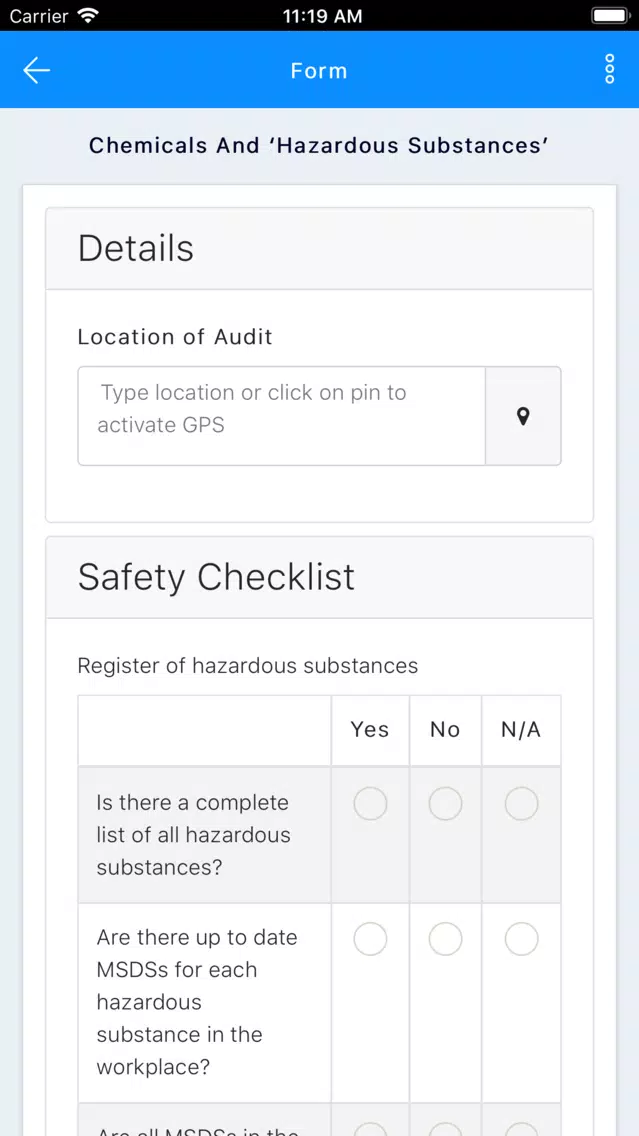This screenshot has height=1136, width=639.
Task: Activate GPS with the pin icon
Action: point(523,416)
